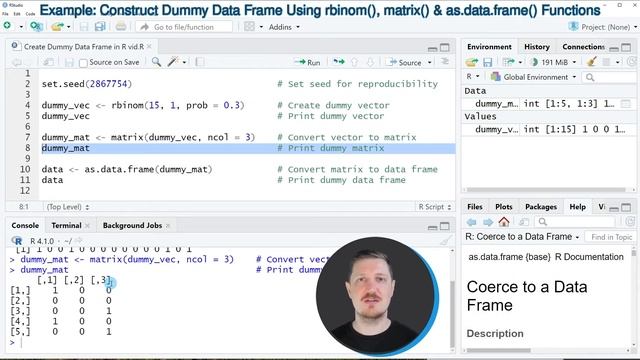Open the new file type dropdown arrow
Screen dimensions: 640x360
click(21, 27)
